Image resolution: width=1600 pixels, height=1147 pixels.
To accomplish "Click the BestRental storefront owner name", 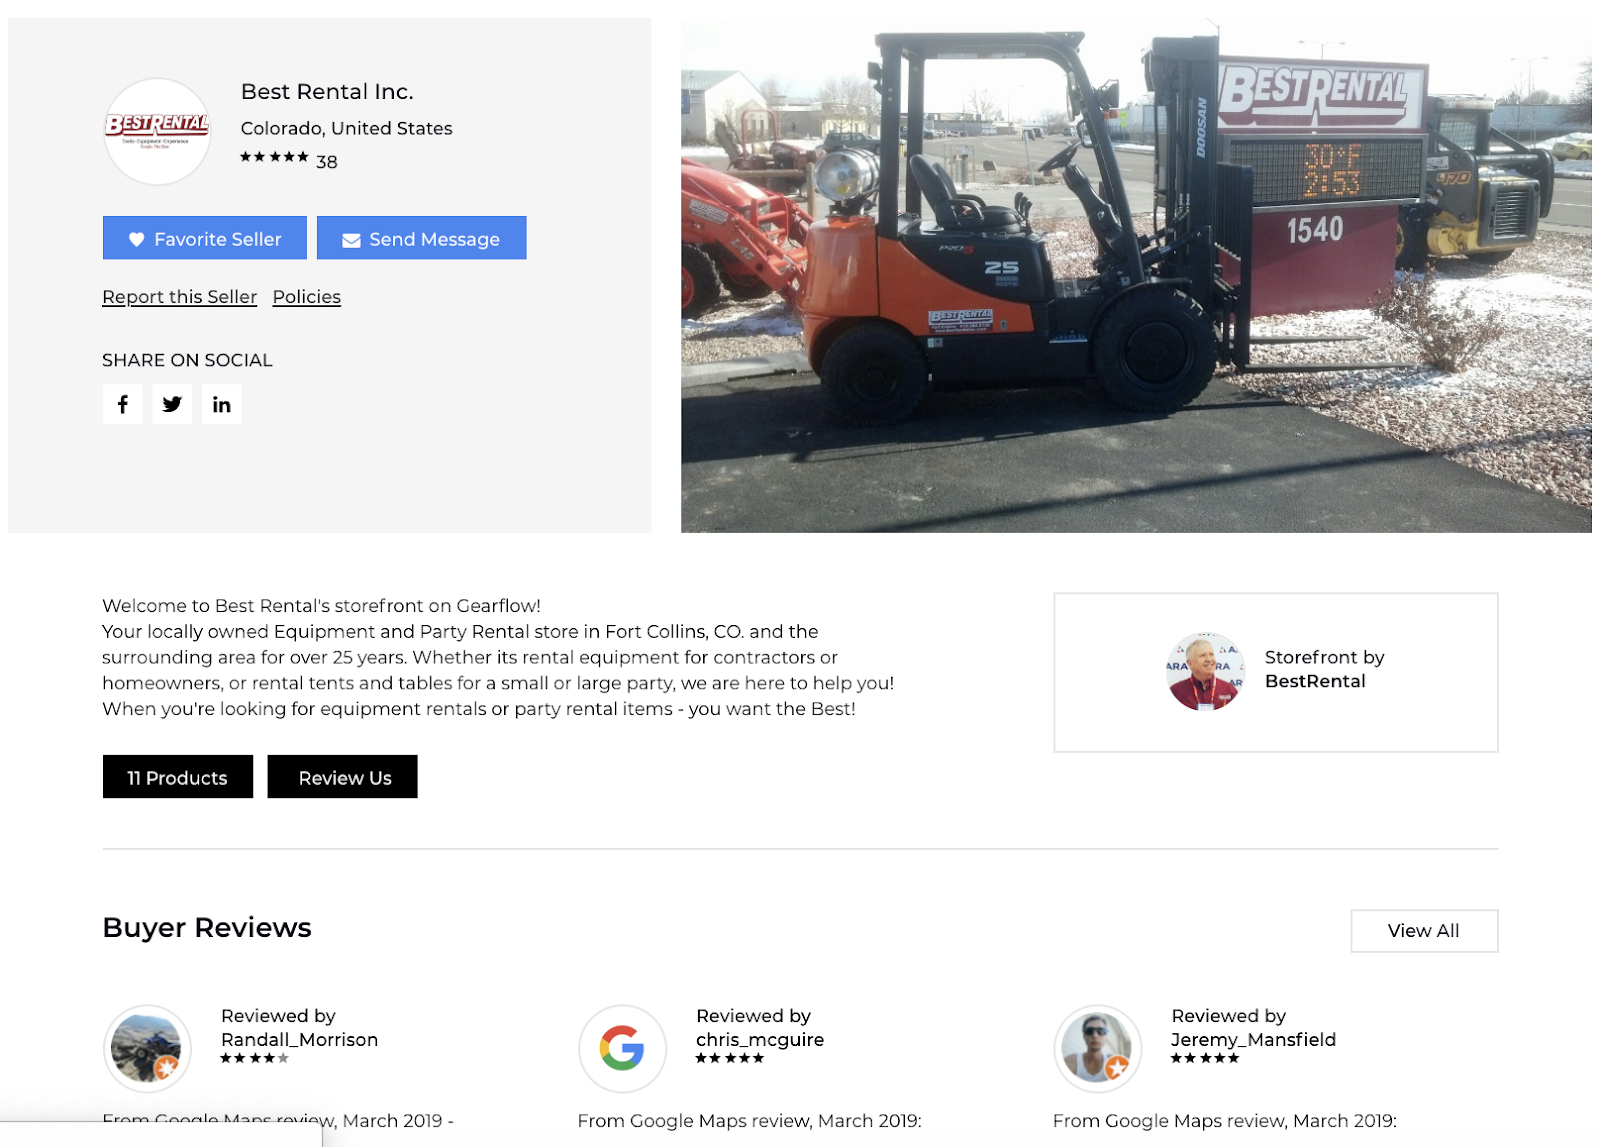I will tap(1314, 681).
